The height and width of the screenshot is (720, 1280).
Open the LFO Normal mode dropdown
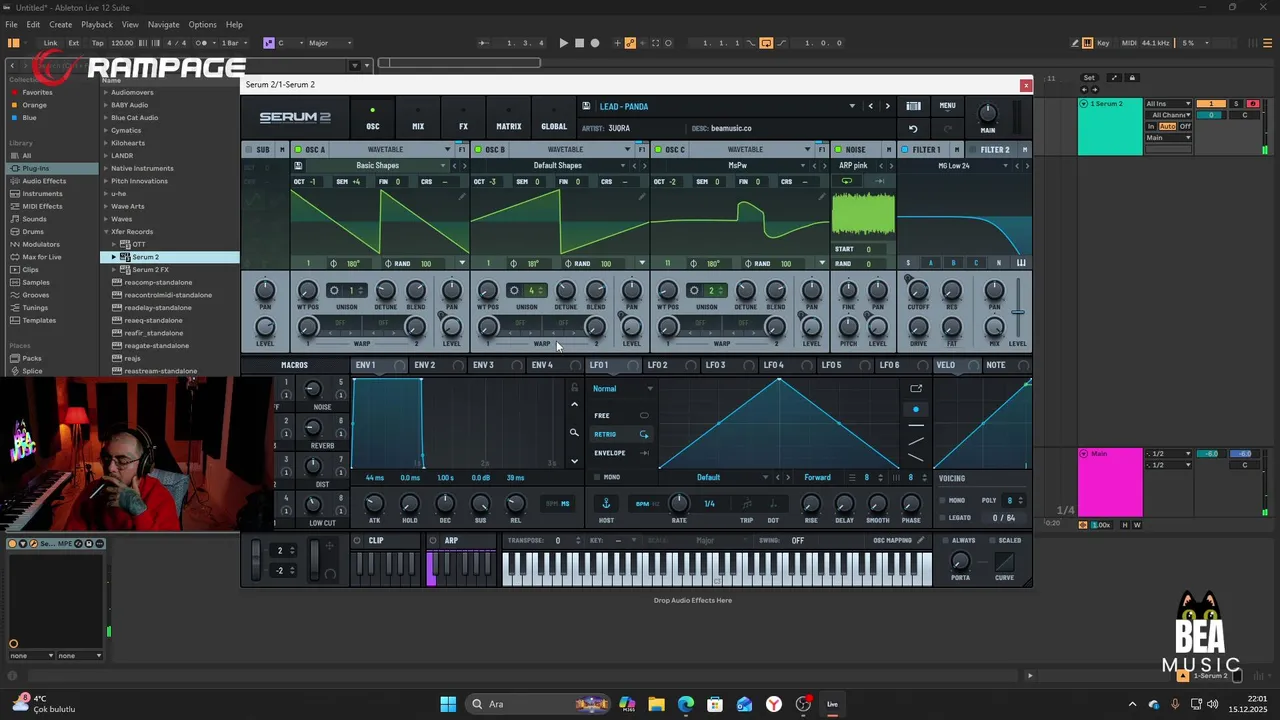(622, 388)
